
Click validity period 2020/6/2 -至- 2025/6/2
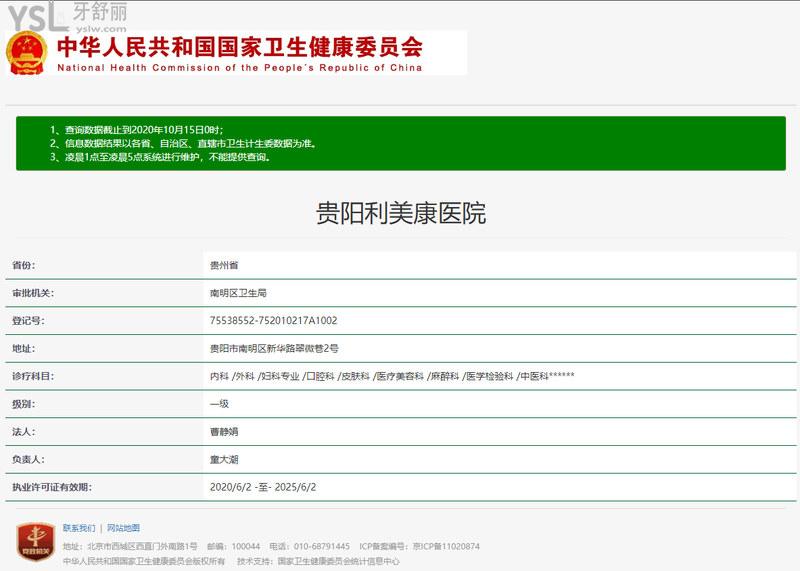(x=263, y=487)
